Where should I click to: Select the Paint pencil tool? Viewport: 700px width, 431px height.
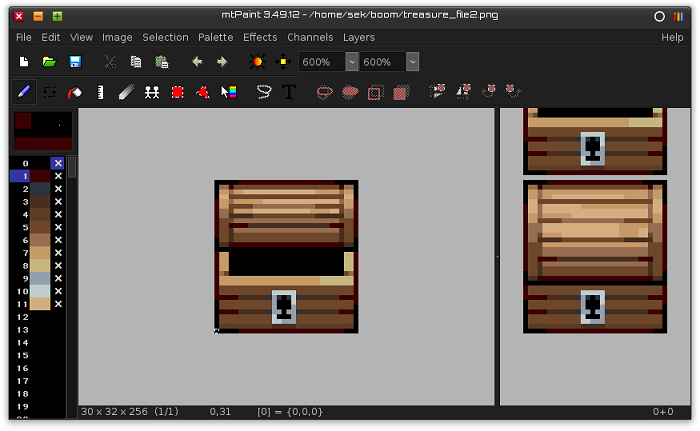[24, 92]
